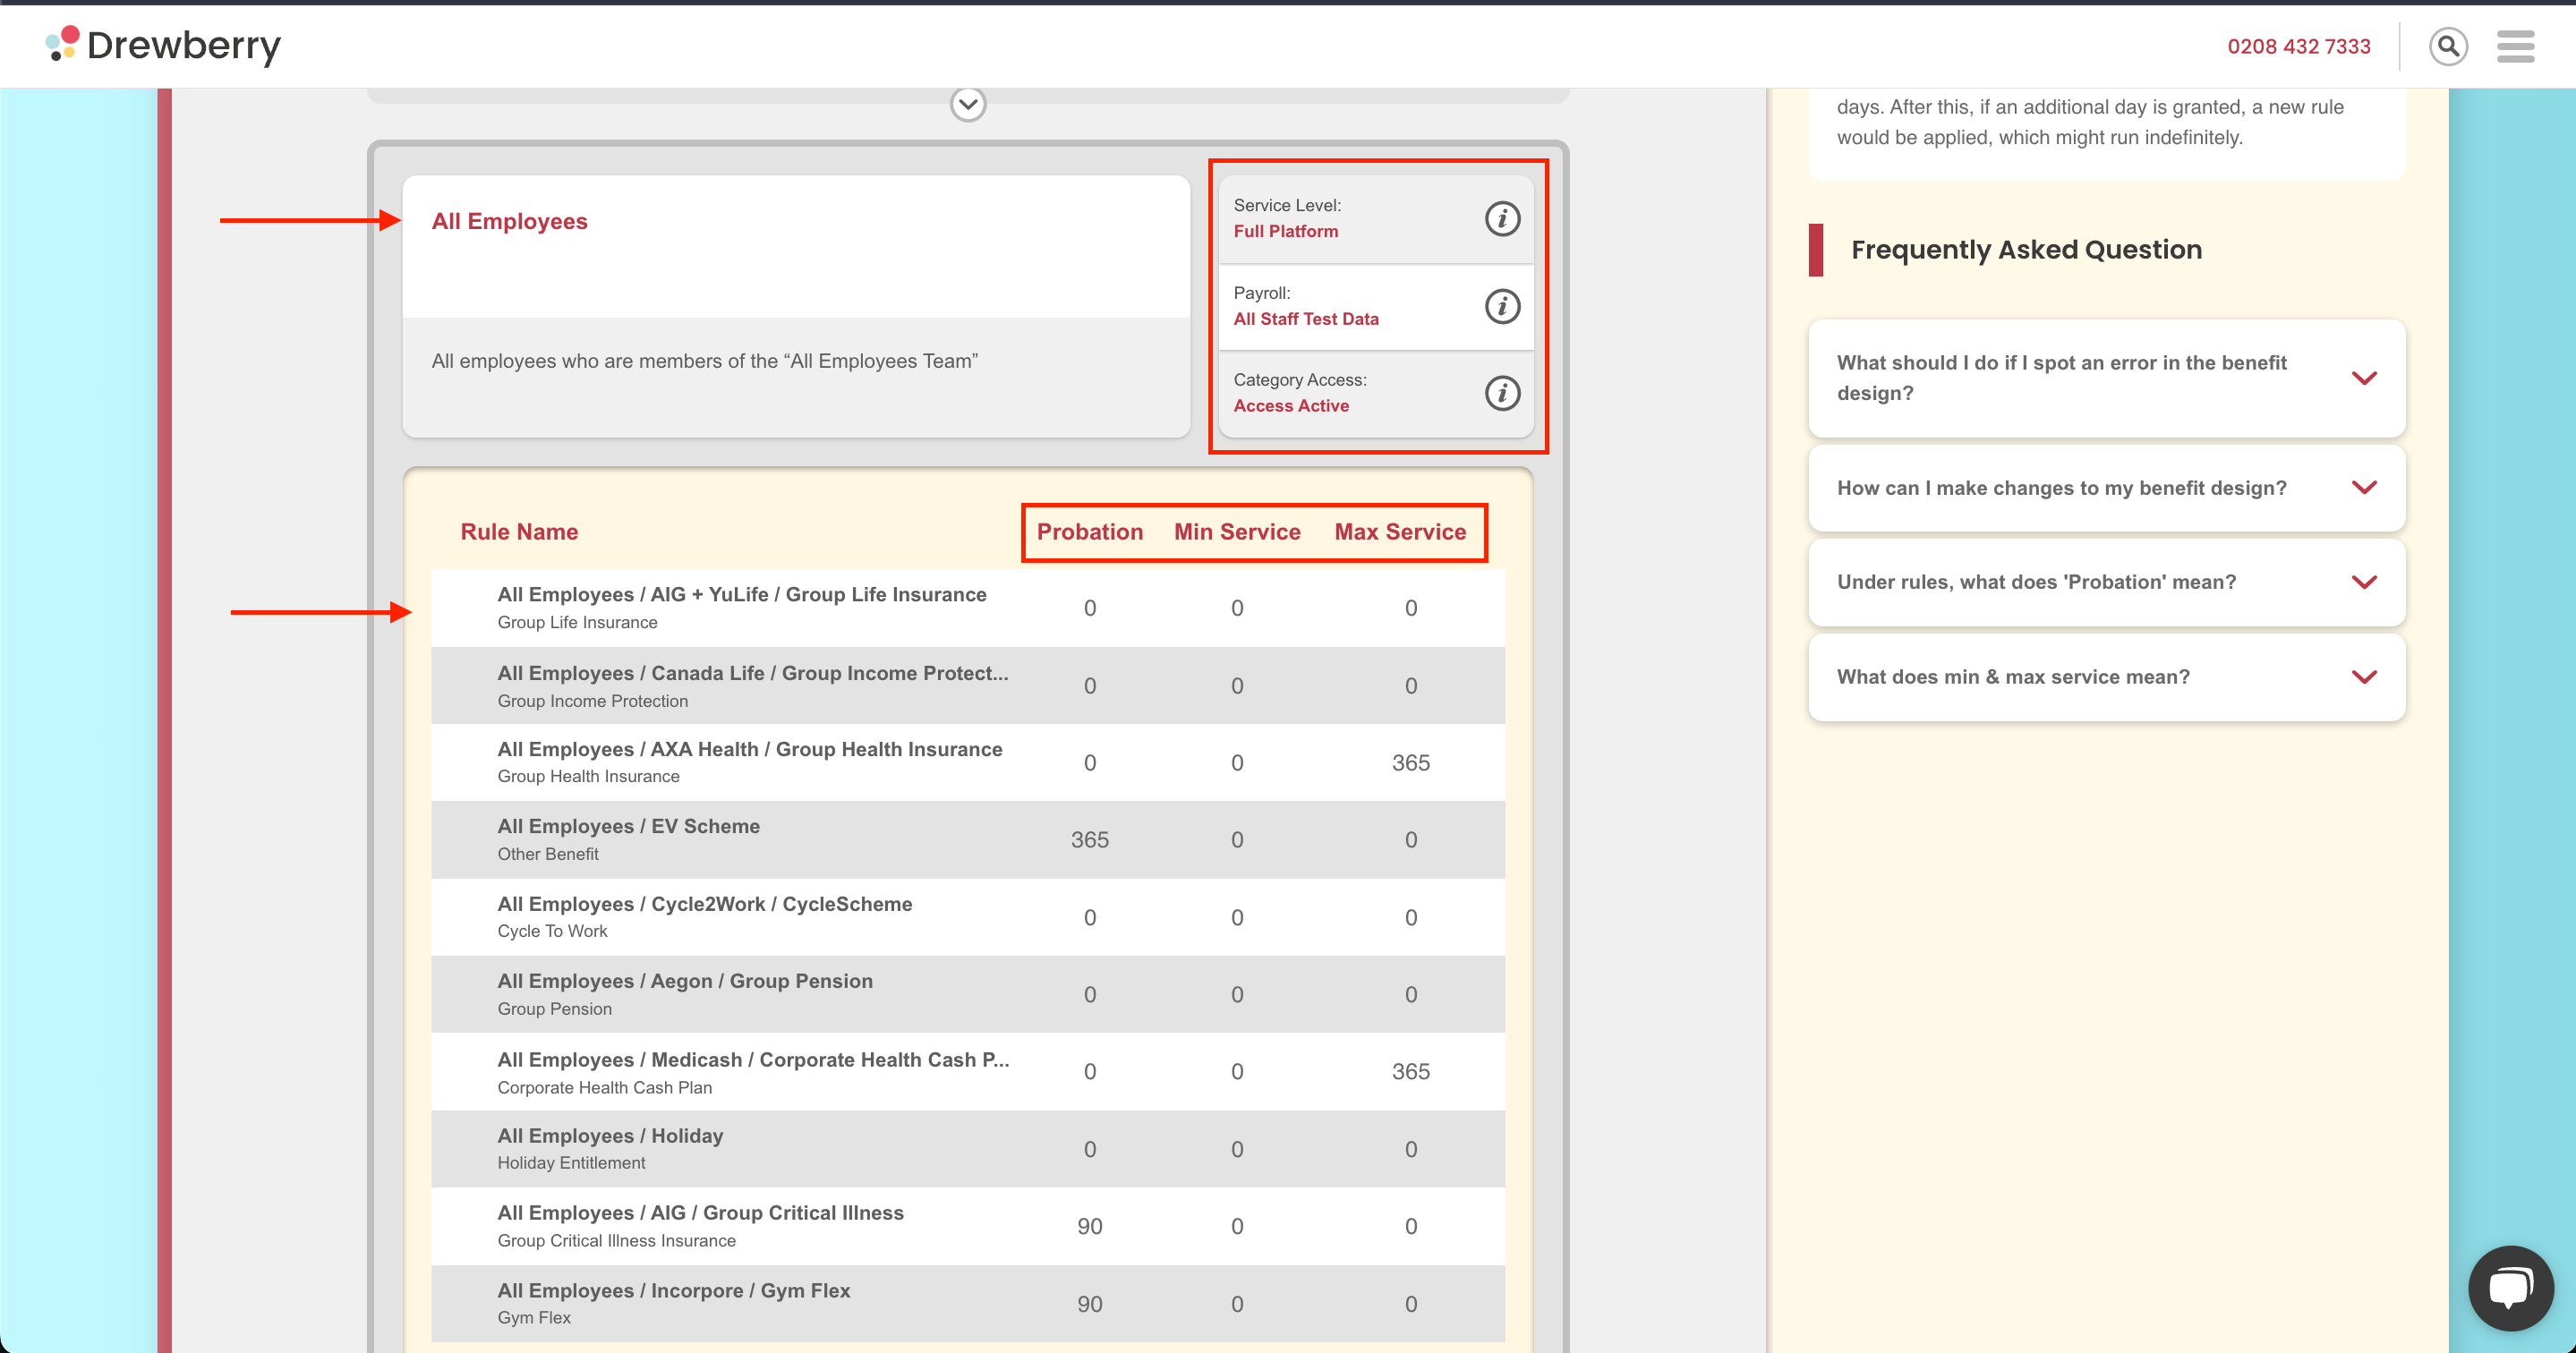Screen dimensions: 2576x1353
Task: Select the Cycle2Work / CycleScheme rule
Action: (967, 917)
